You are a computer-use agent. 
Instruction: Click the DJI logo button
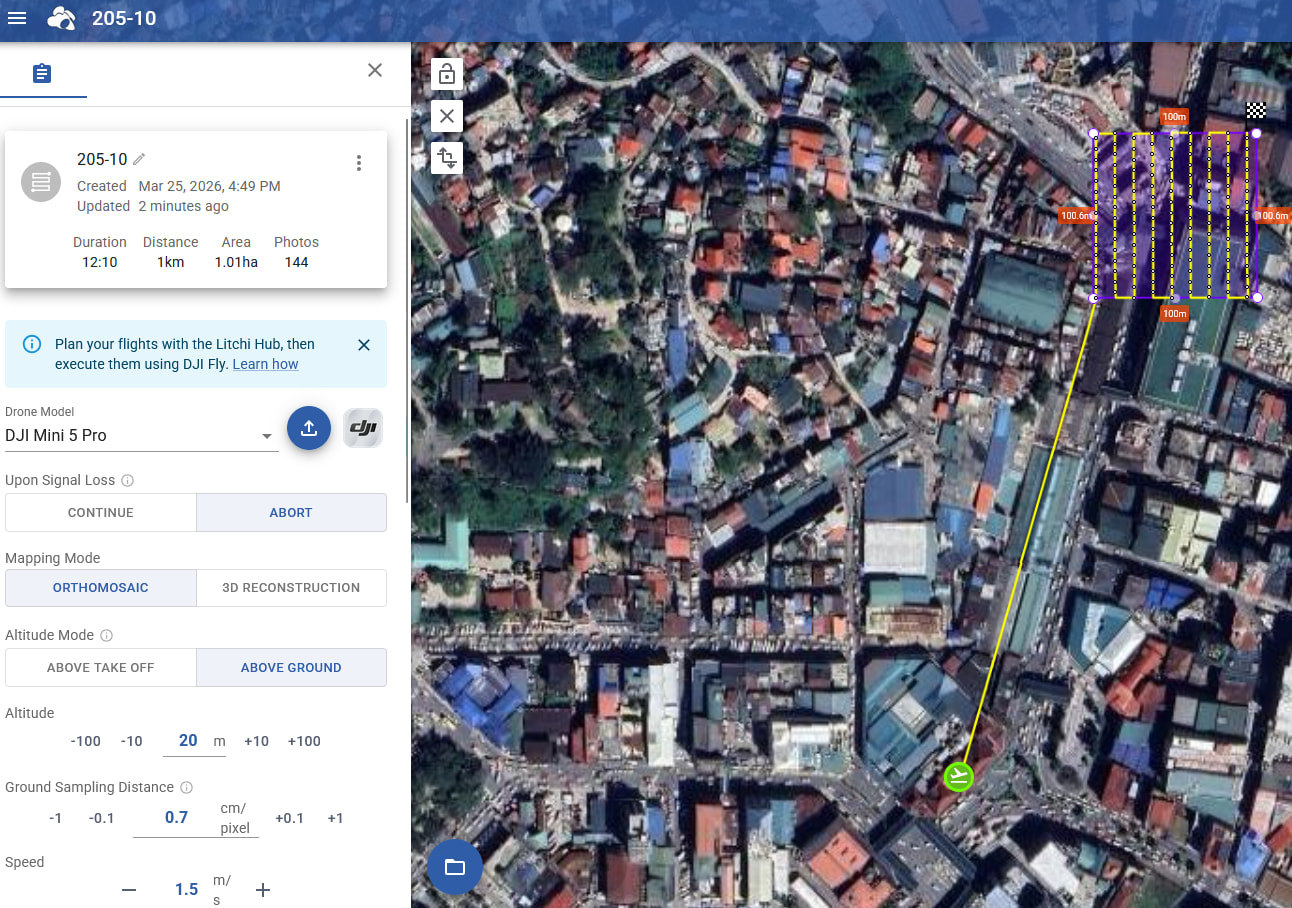tap(363, 428)
